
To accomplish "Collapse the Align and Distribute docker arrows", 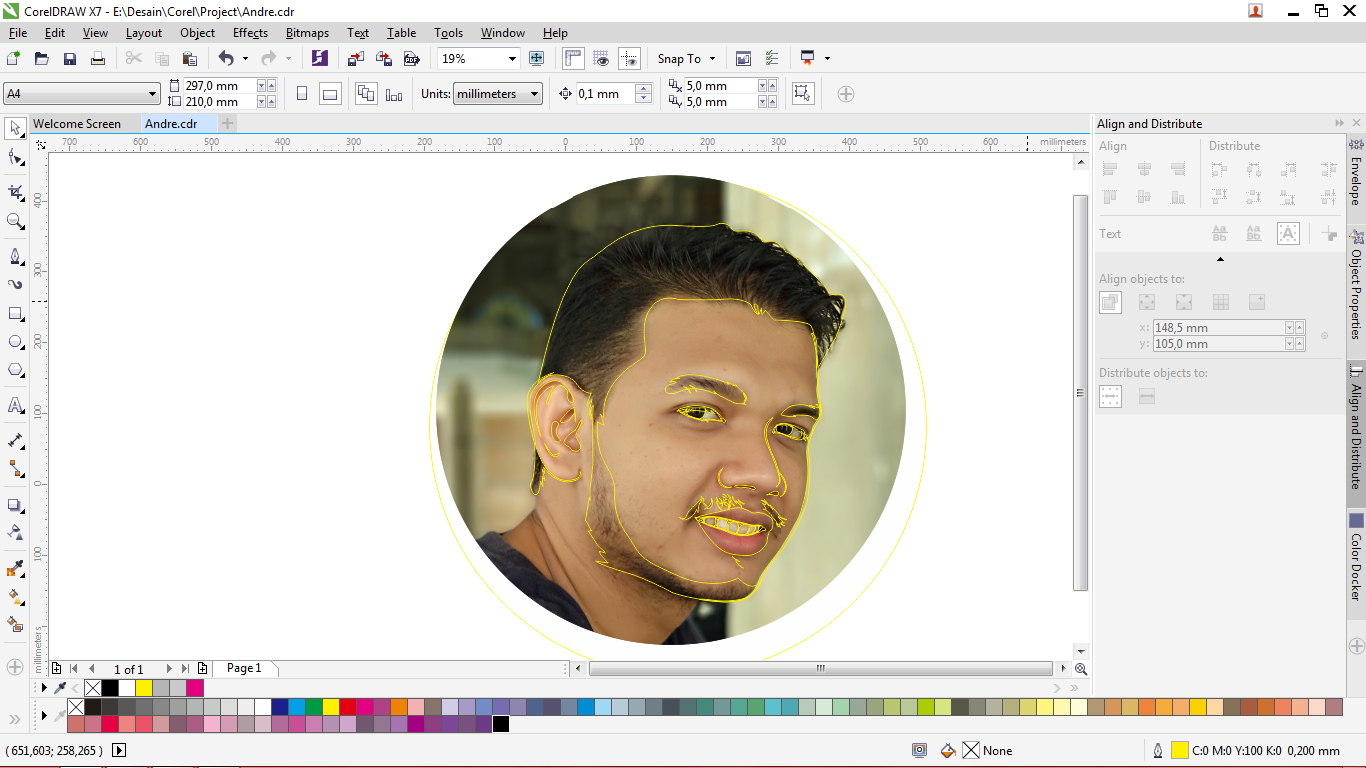I will [x=1340, y=123].
